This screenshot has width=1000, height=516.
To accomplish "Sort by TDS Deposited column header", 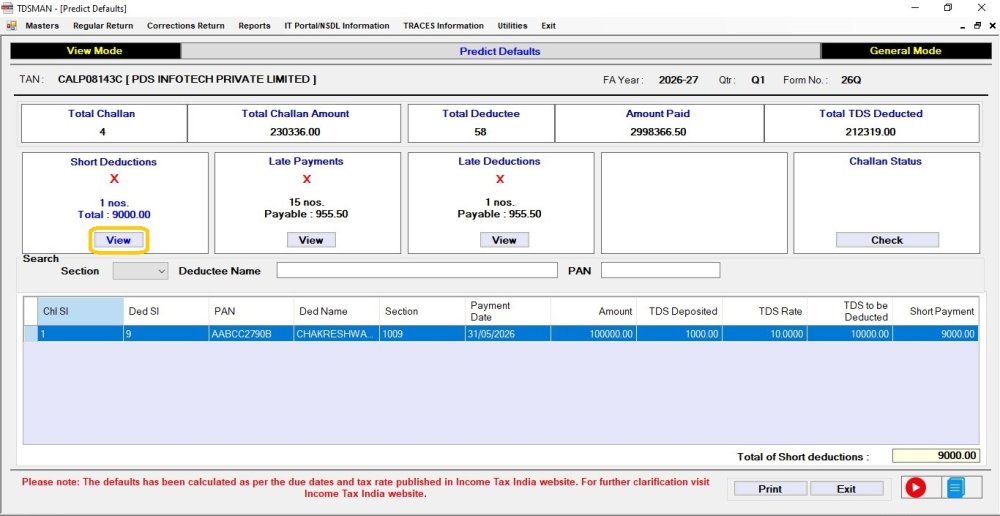I will pyautogui.click(x=679, y=311).
